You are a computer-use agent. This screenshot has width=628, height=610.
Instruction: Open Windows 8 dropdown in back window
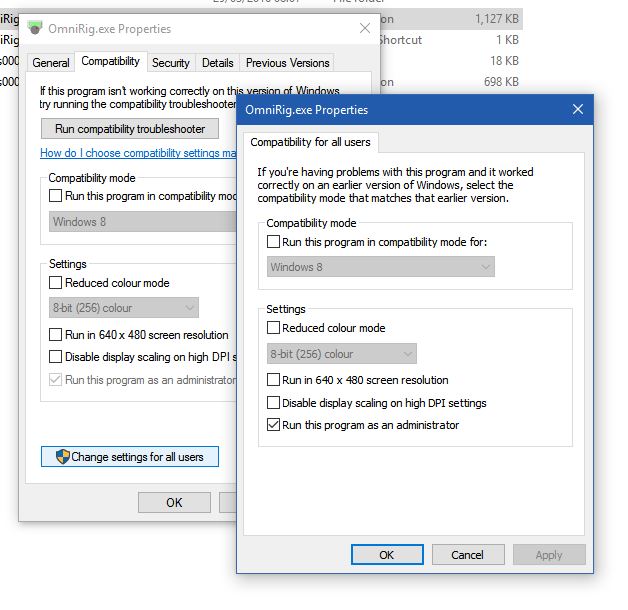(x=143, y=221)
